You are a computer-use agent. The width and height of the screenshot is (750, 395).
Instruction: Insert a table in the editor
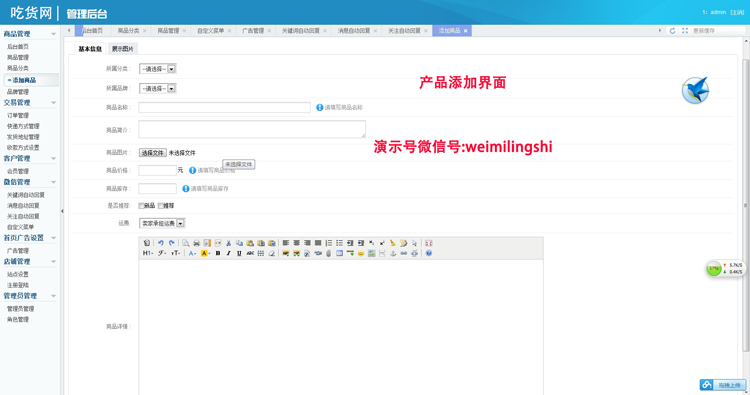click(x=339, y=253)
